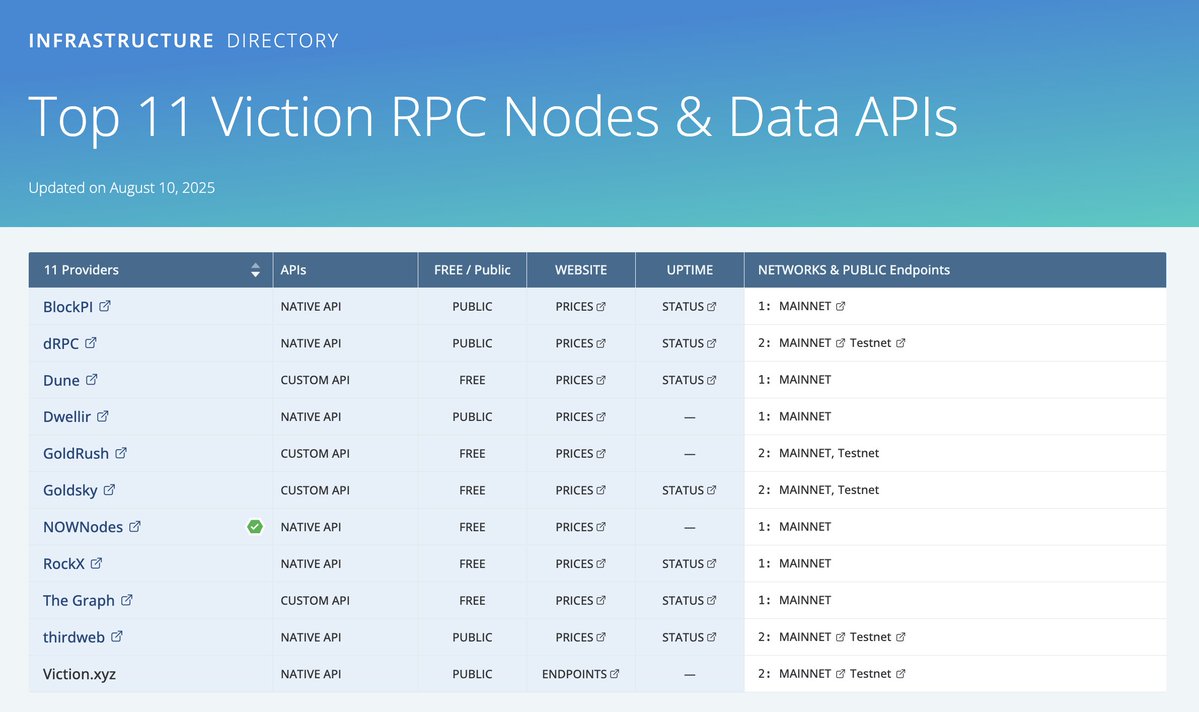1199x712 pixels.
Task: Click BlockPI PUBLIC cell
Action: click(x=472, y=307)
